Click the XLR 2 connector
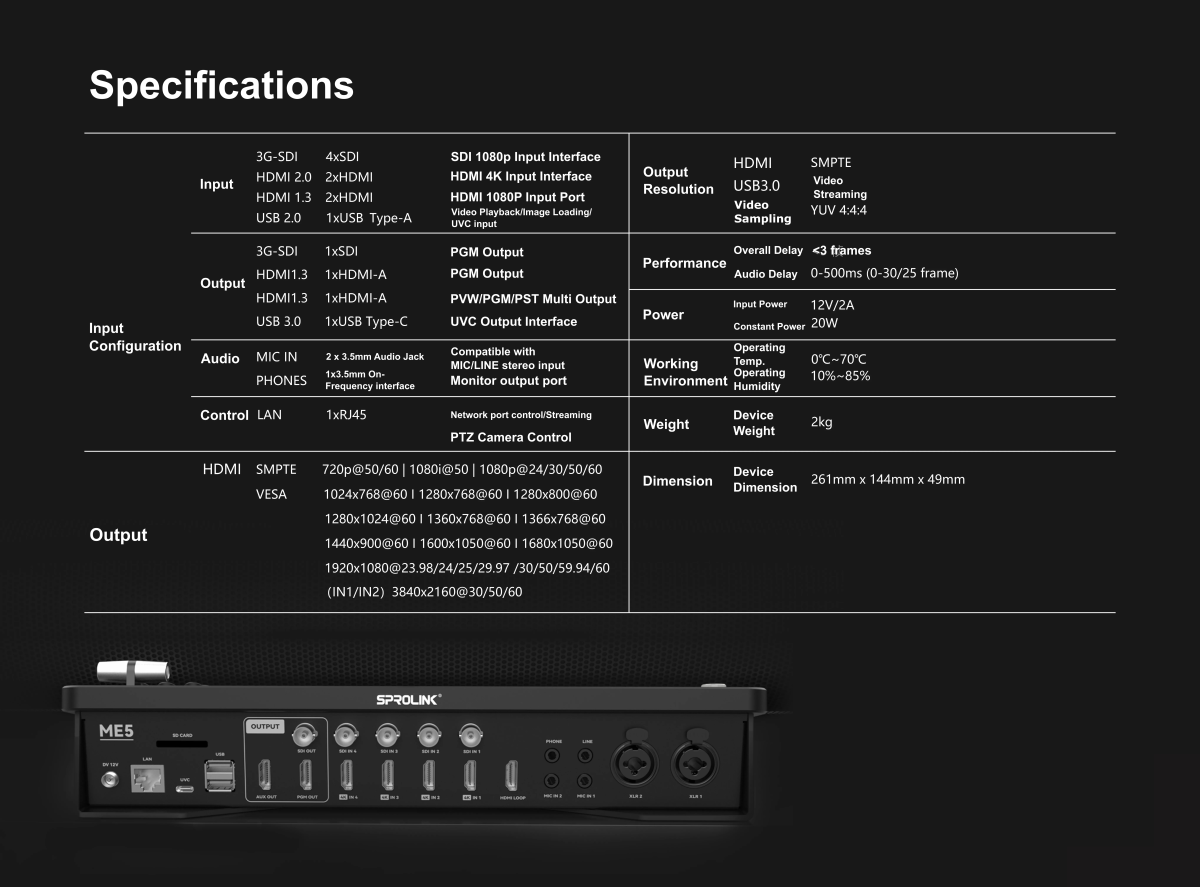The height and width of the screenshot is (887, 1200). 636,765
